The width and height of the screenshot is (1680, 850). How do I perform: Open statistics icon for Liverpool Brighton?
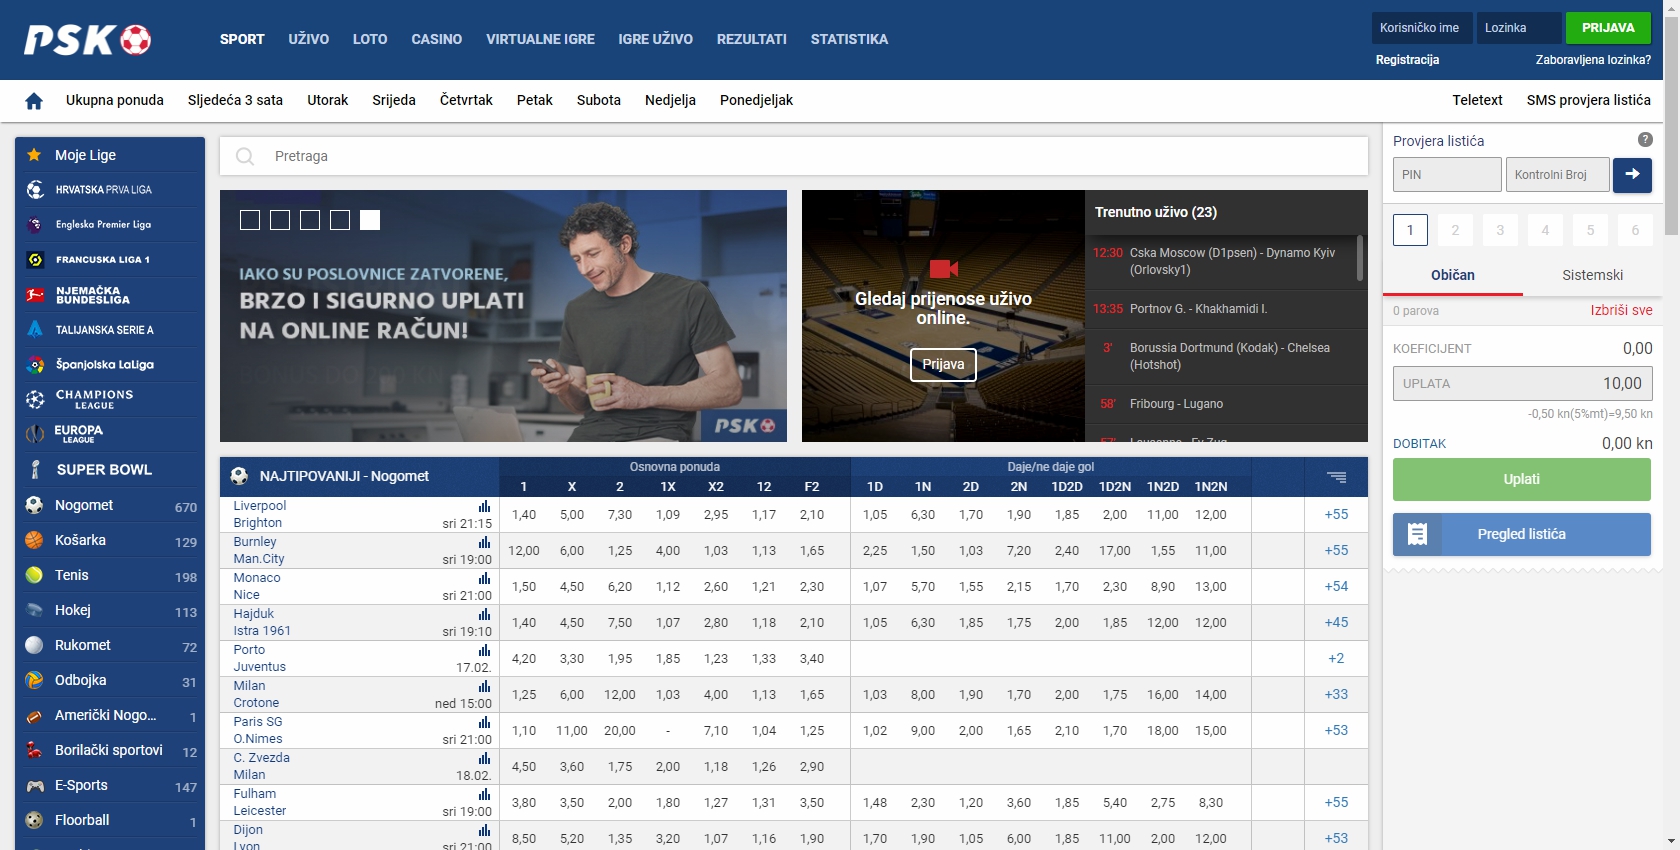pos(484,506)
